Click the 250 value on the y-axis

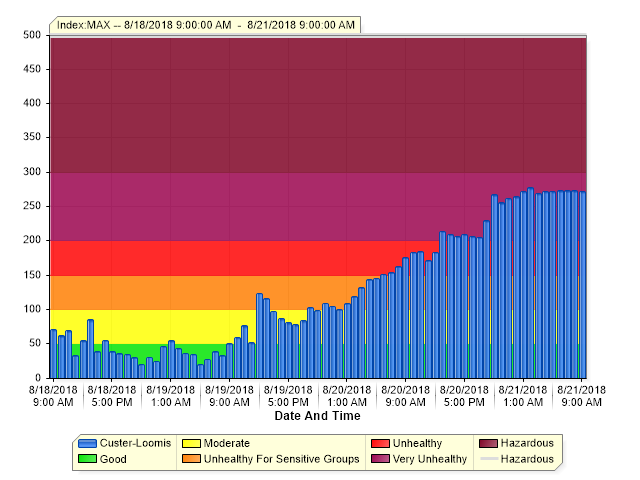tap(31, 206)
